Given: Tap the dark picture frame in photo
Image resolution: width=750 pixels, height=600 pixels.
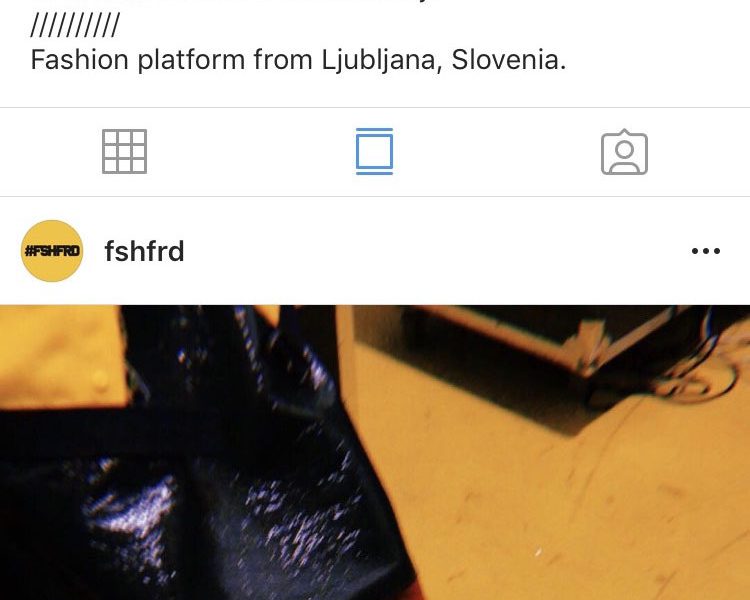Looking at the screenshot, I should [550, 364].
